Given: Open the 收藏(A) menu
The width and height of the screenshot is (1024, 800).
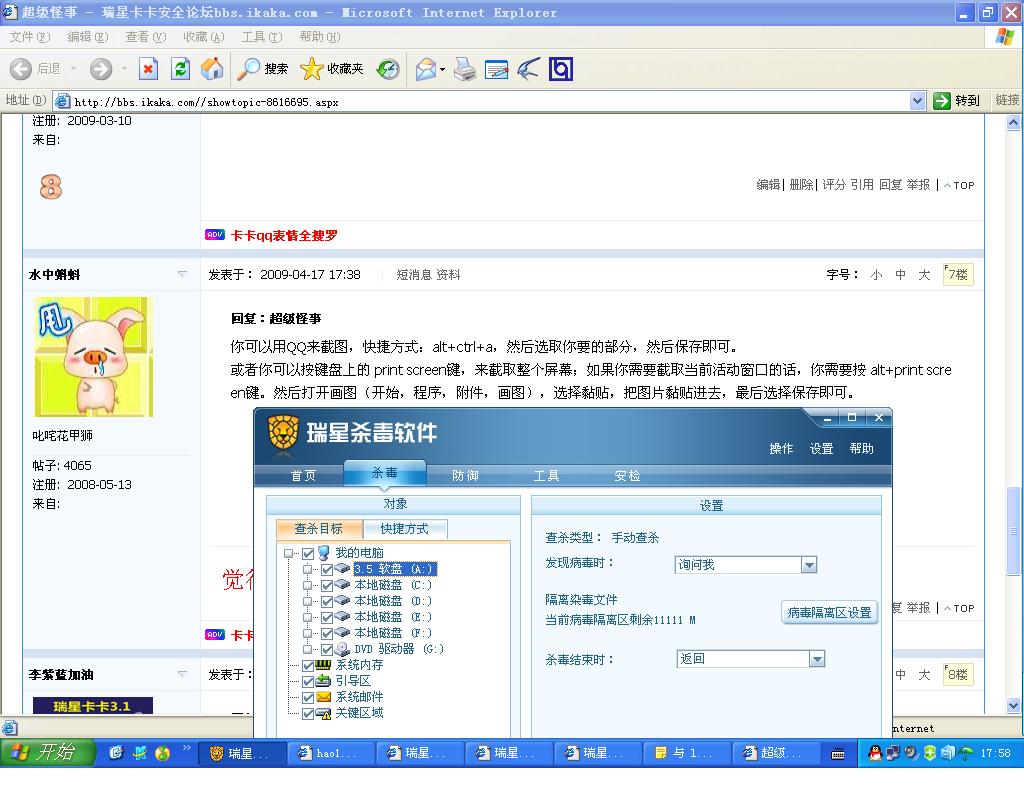Looking at the screenshot, I should [x=204, y=37].
